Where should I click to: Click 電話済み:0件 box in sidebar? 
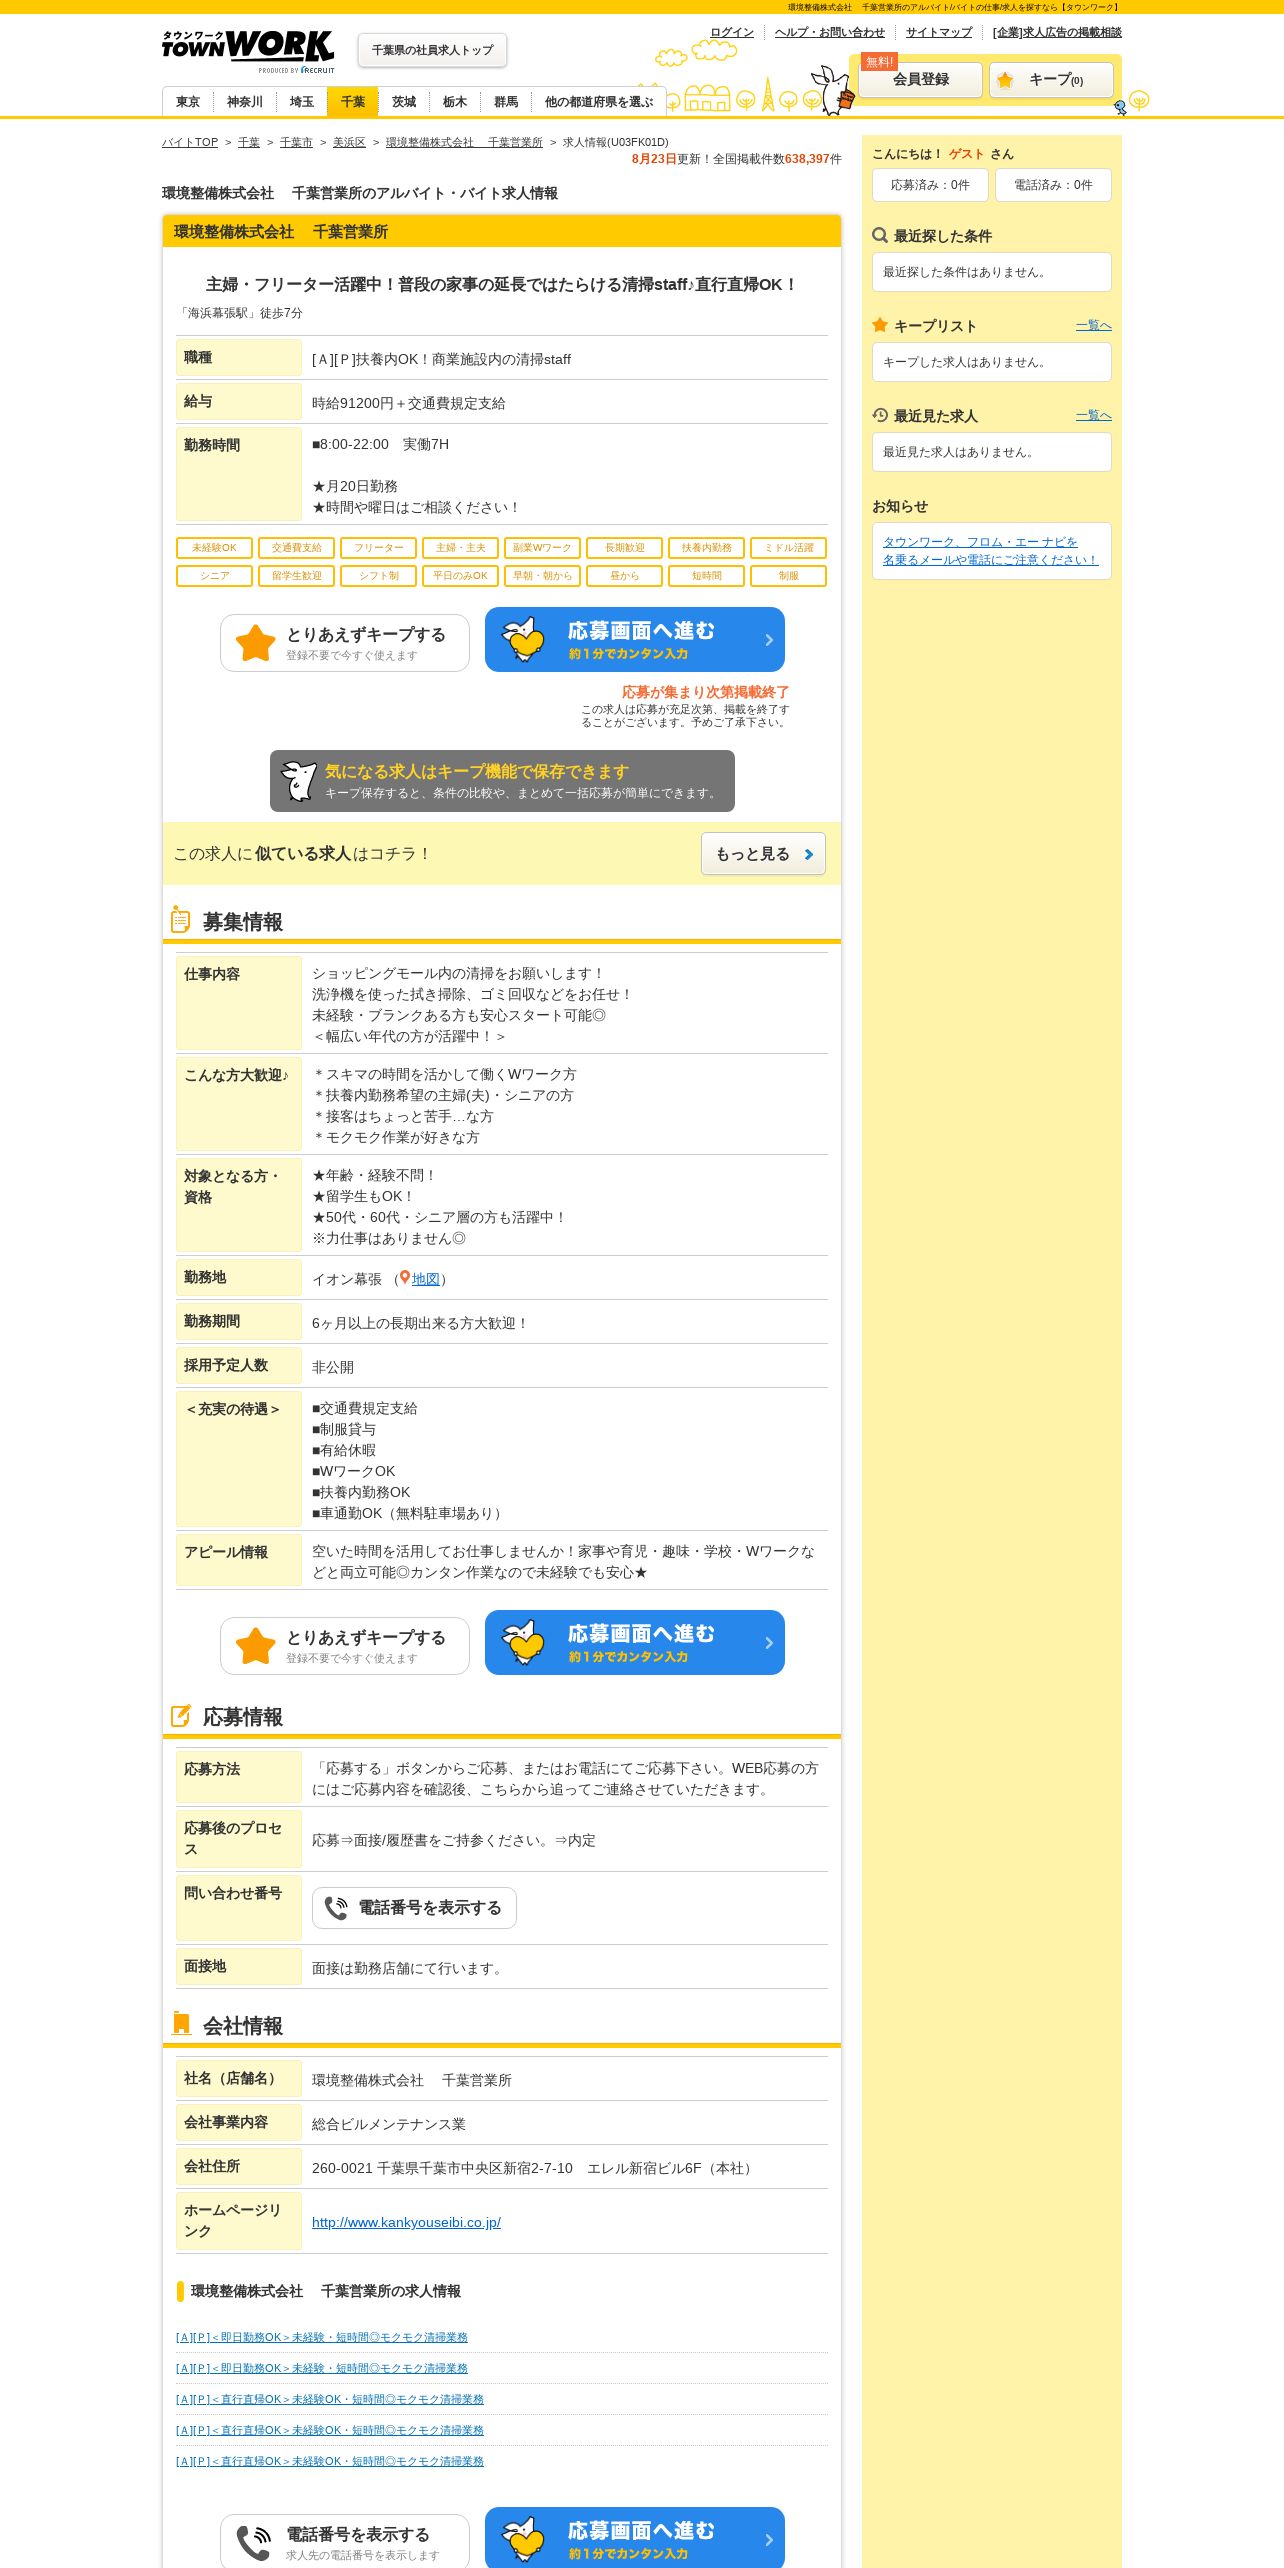point(1053,185)
